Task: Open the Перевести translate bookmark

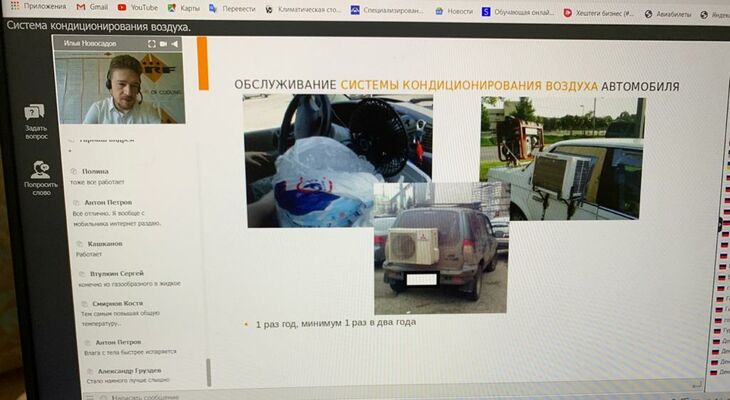Action: [x=232, y=8]
